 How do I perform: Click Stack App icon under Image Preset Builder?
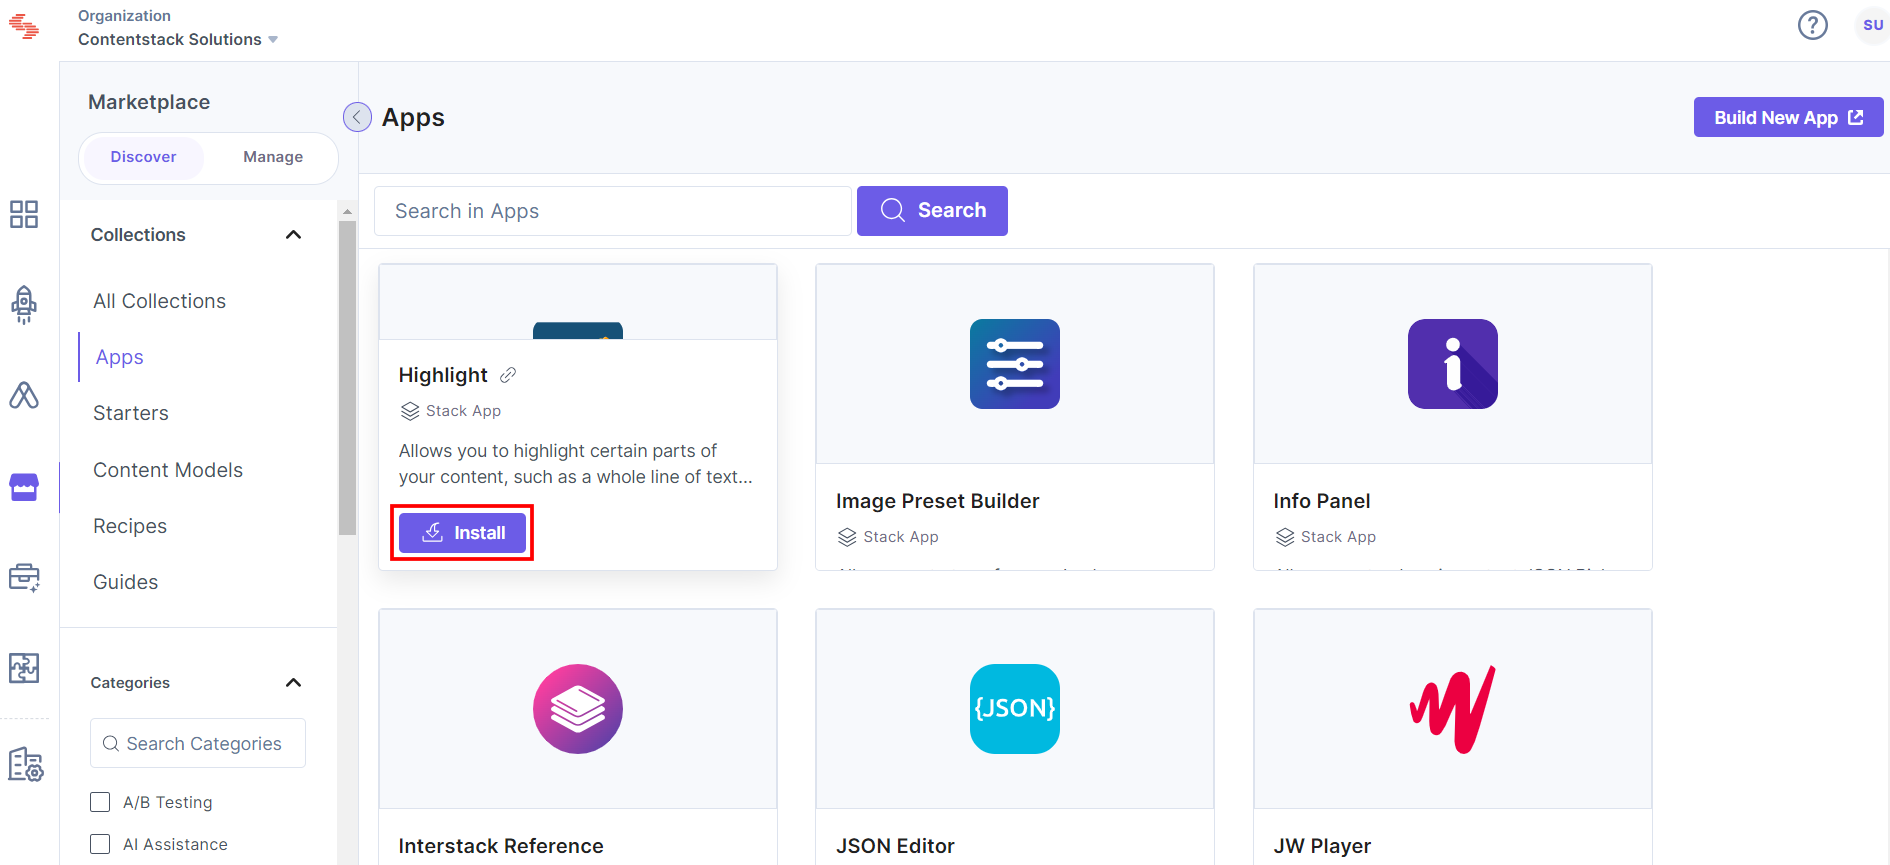tap(847, 537)
